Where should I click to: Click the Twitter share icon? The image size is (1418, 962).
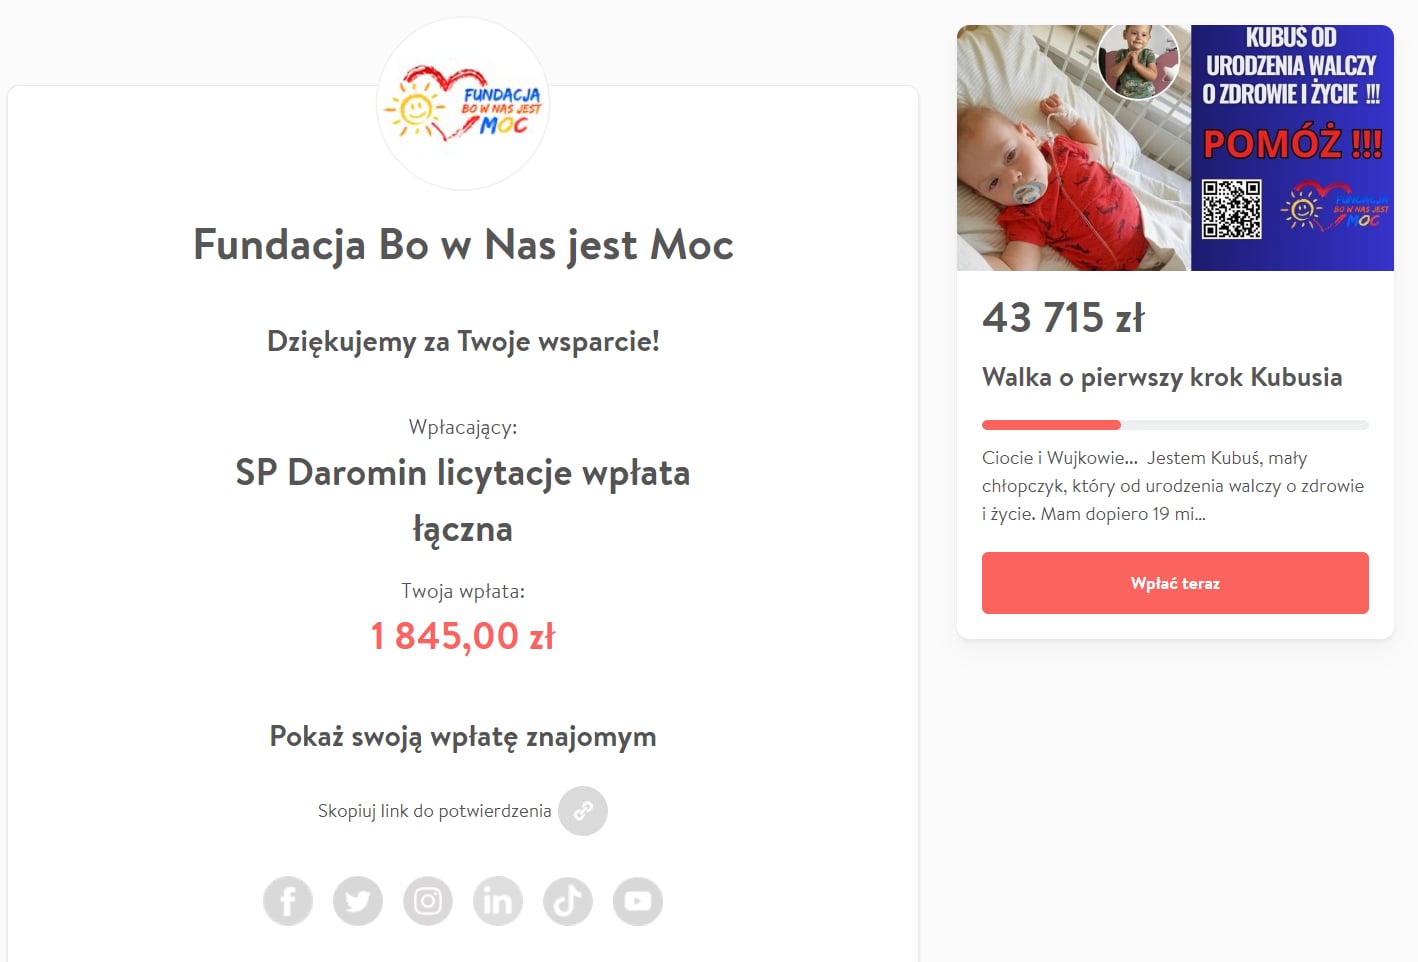[x=358, y=901]
